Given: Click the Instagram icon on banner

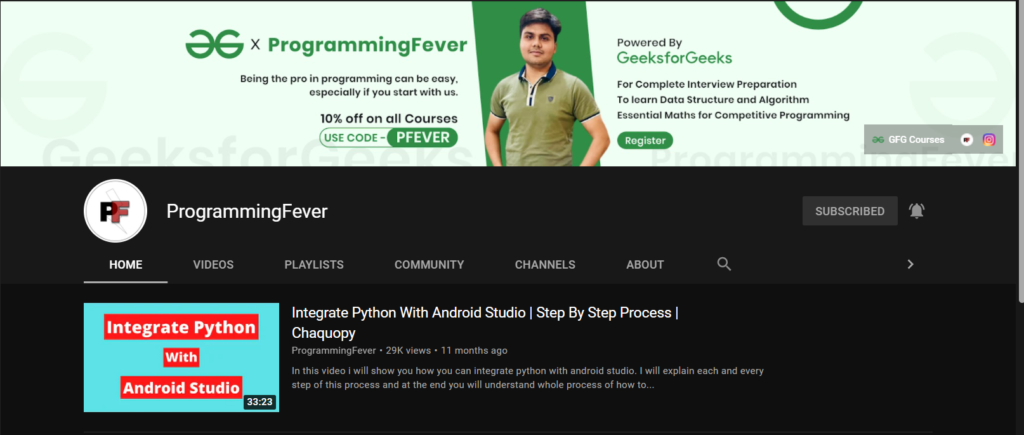Looking at the screenshot, I should point(989,139).
